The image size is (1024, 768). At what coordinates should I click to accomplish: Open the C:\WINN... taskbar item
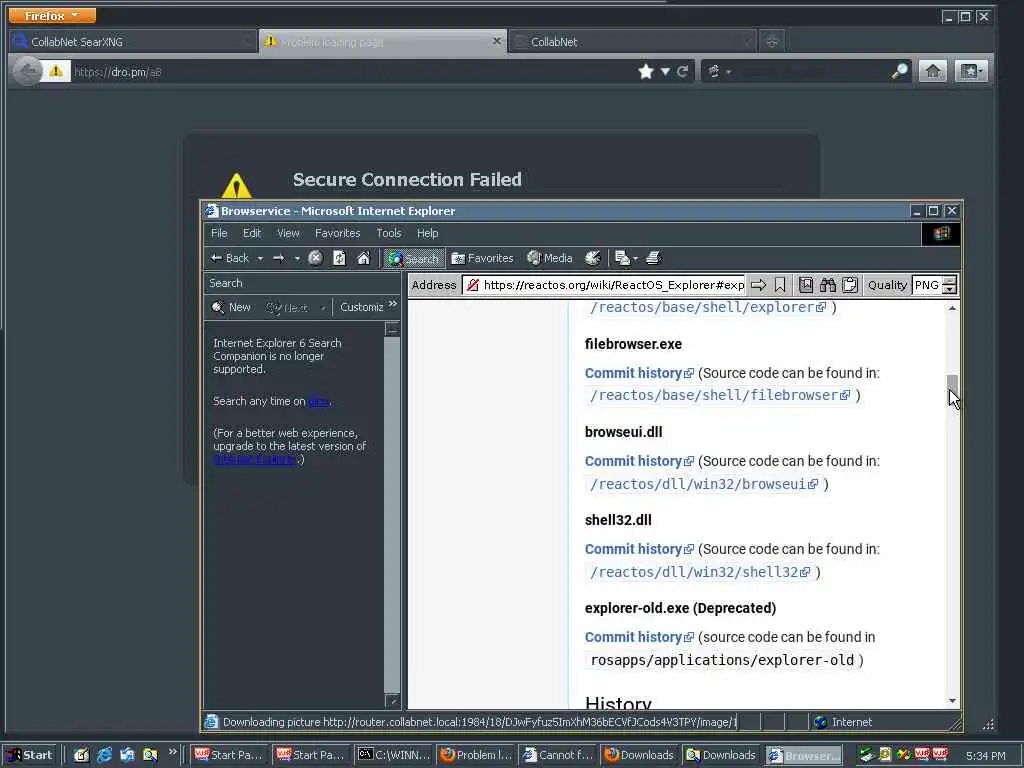tap(394, 755)
